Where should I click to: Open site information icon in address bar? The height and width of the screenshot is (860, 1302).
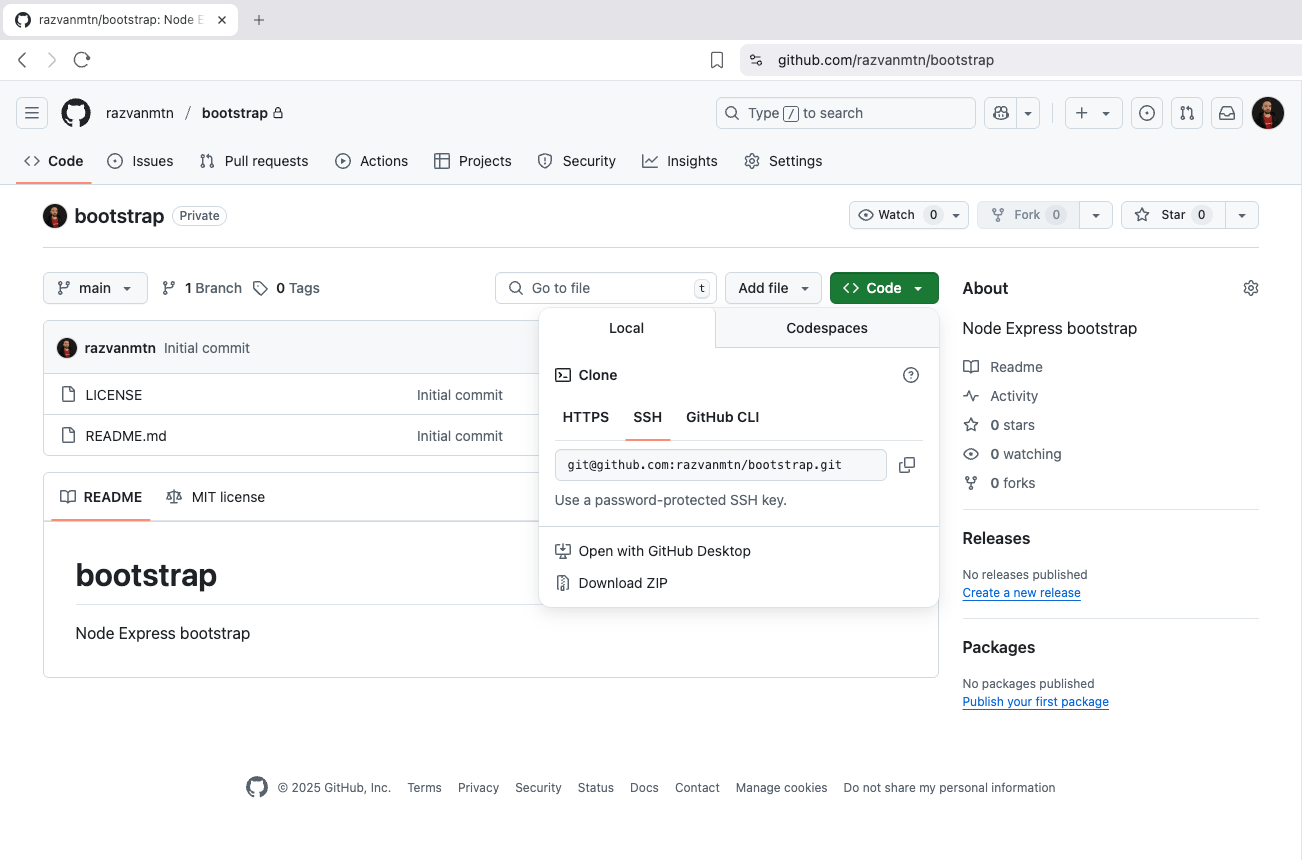(756, 60)
